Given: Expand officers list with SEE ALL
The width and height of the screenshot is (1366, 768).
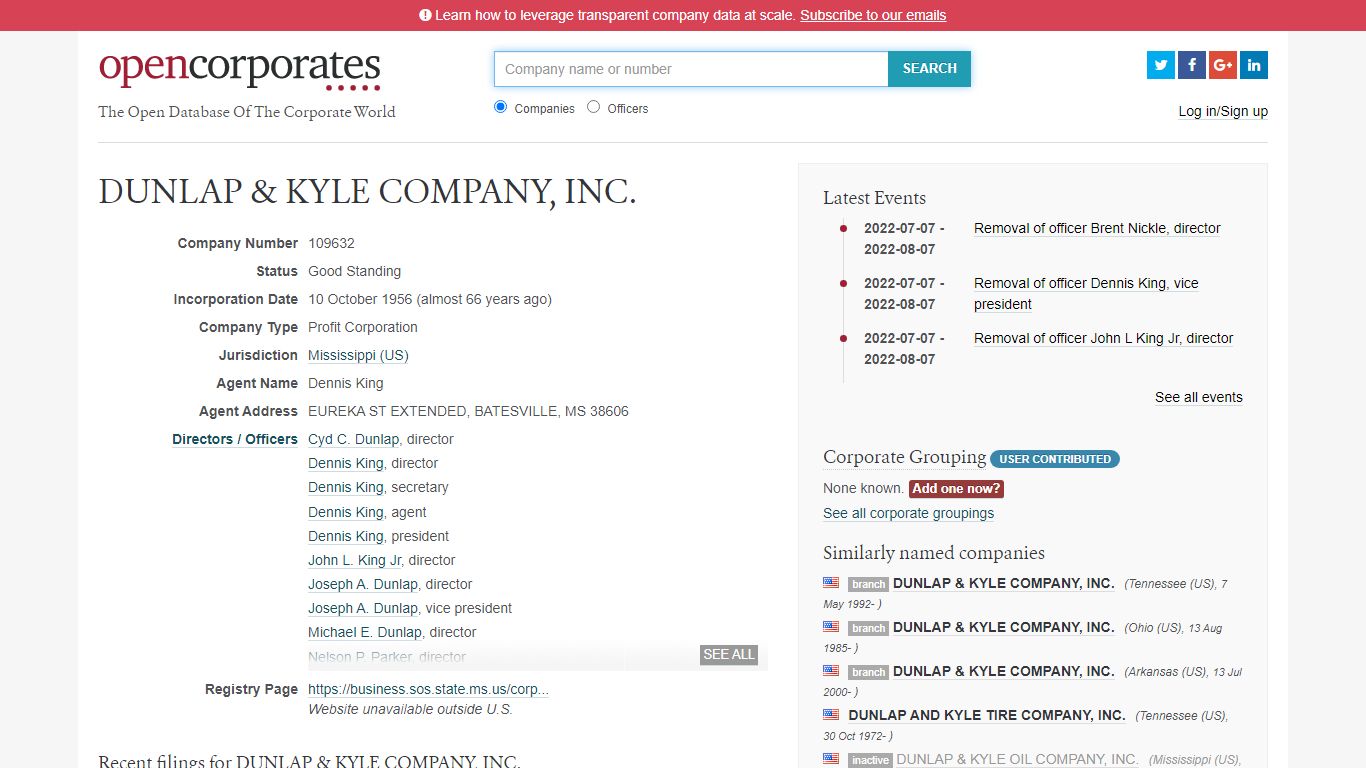Looking at the screenshot, I should tap(729, 655).
